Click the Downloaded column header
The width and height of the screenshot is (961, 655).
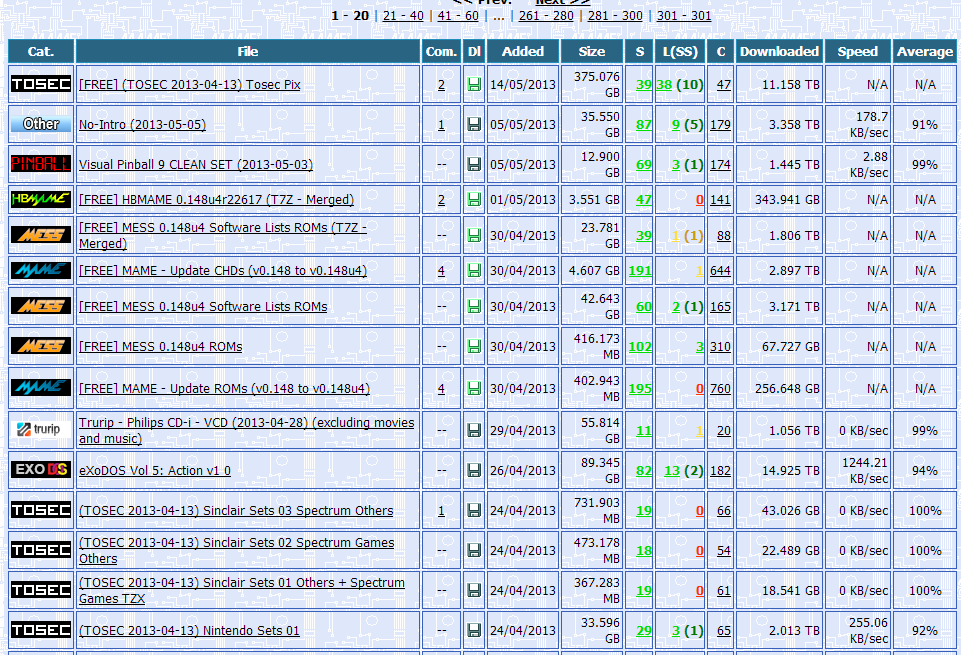coord(779,51)
